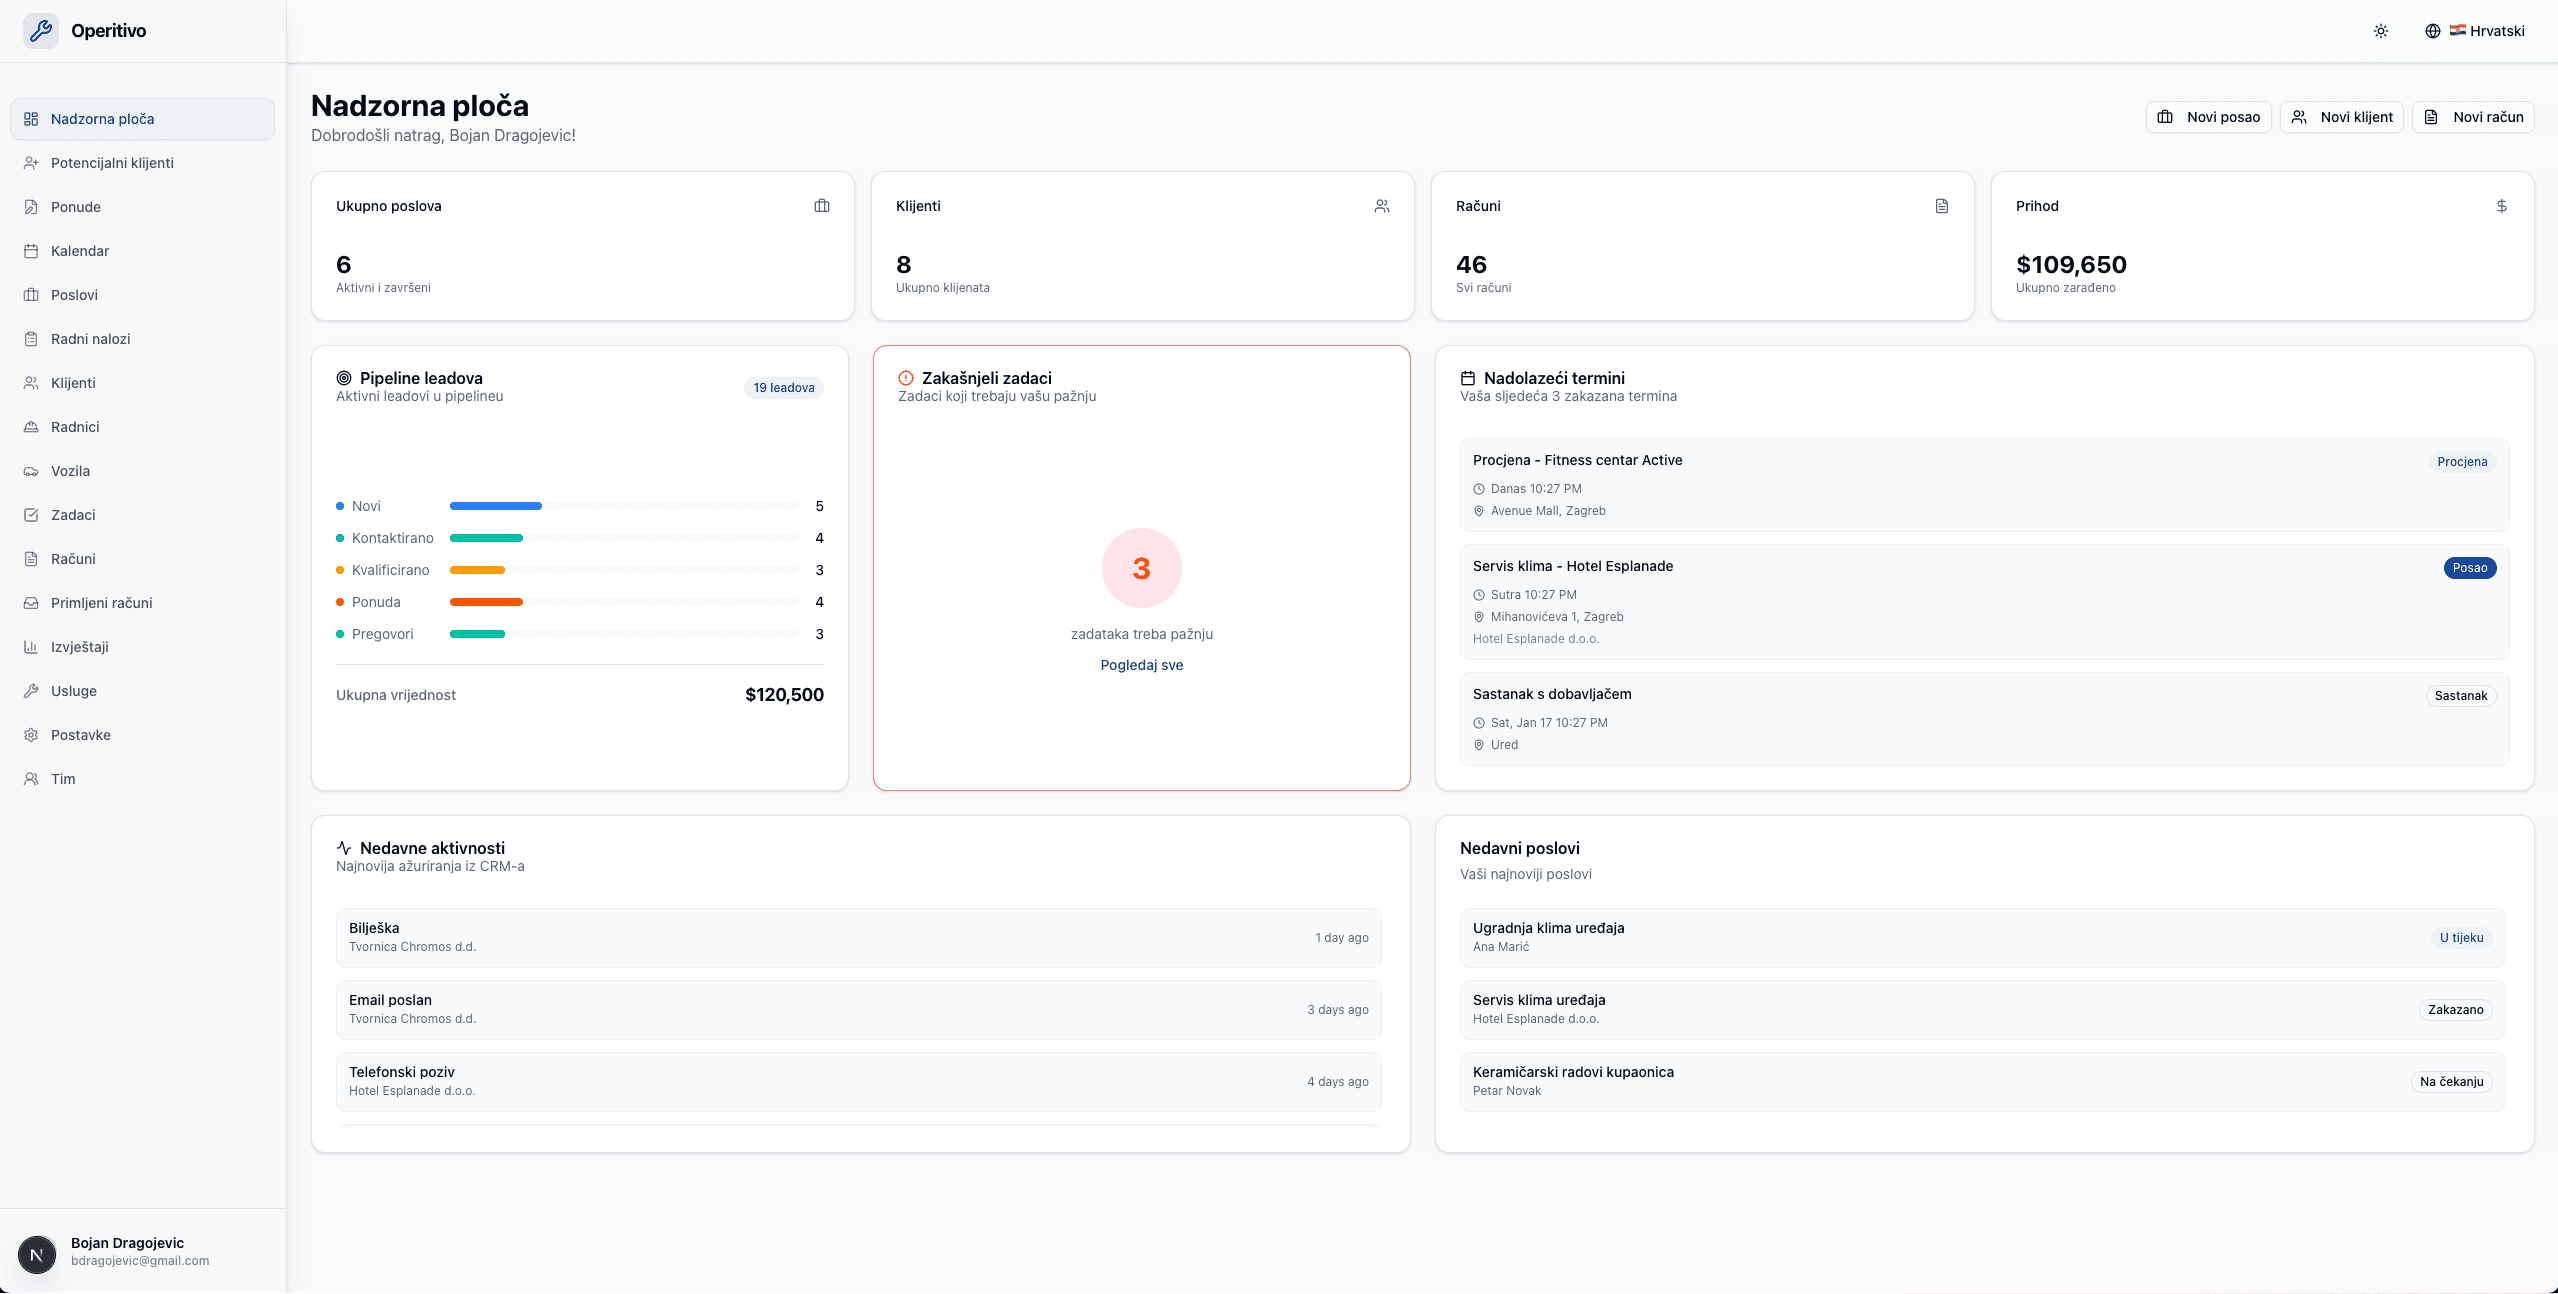The width and height of the screenshot is (2558, 1294).
Task: Open the Hrvatski language selector
Action: point(2494,30)
